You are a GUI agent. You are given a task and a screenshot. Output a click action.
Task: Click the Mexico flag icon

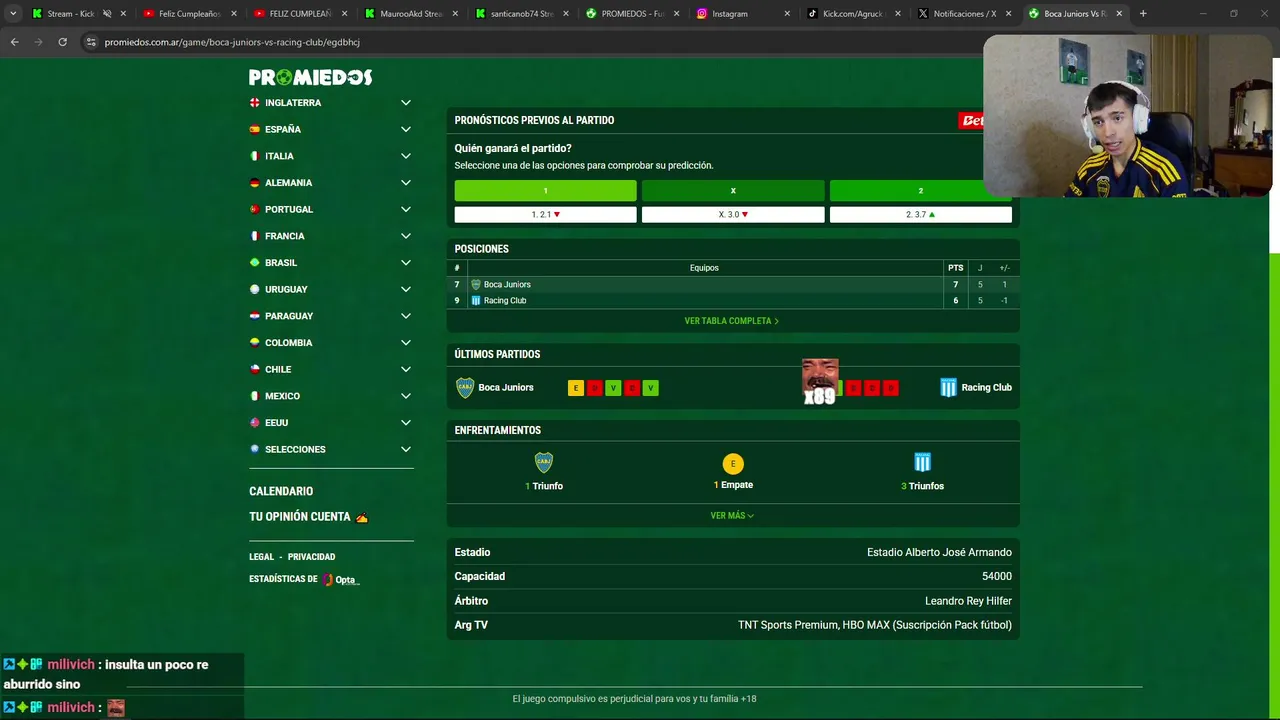click(255, 396)
